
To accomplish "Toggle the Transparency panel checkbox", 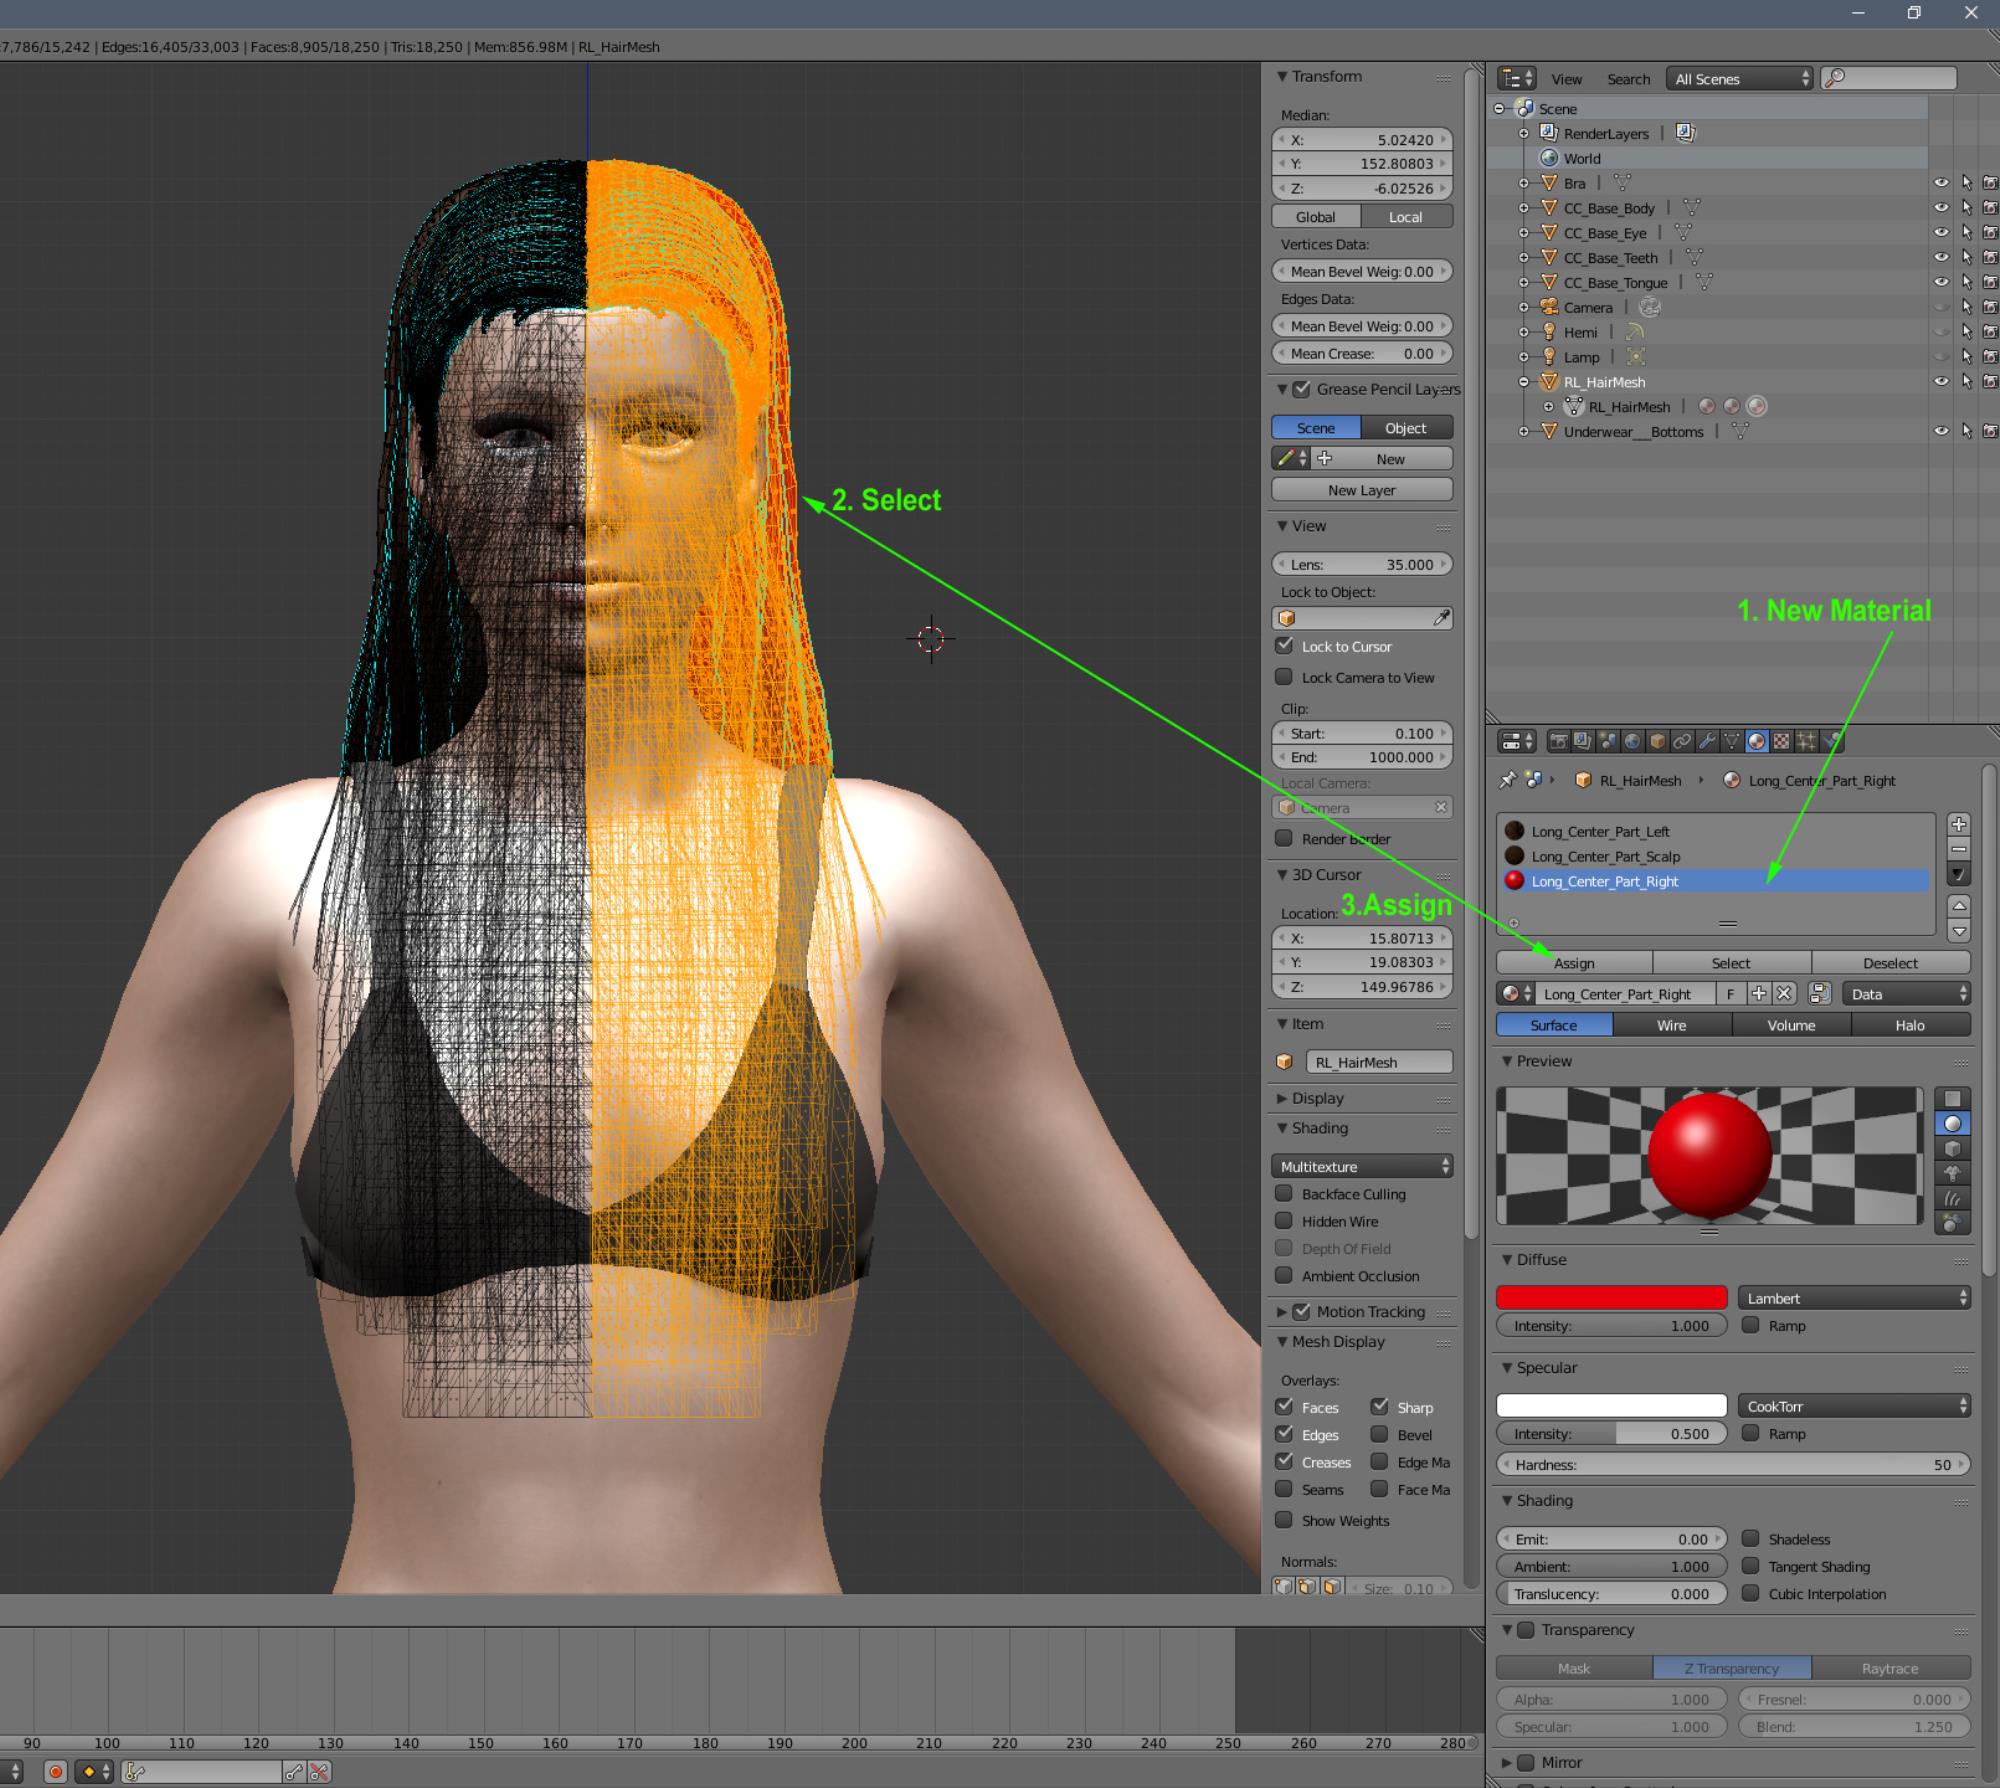I will pyautogui.click(x=1526, y=1630).
